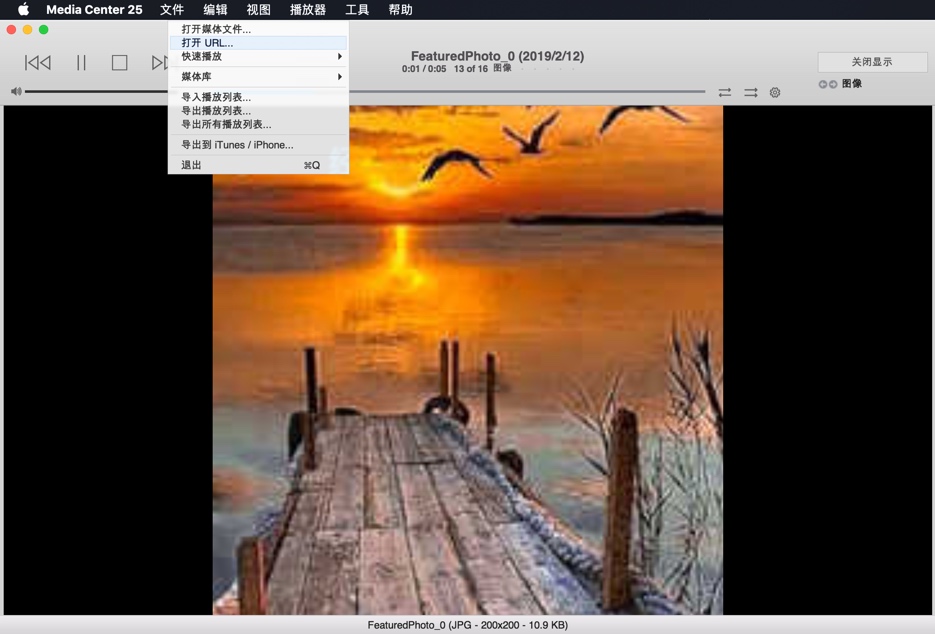Viewport: 935px width, 634px height.
Task: Select 打开媒体文件... from the menu
Action: coord(216,29)
